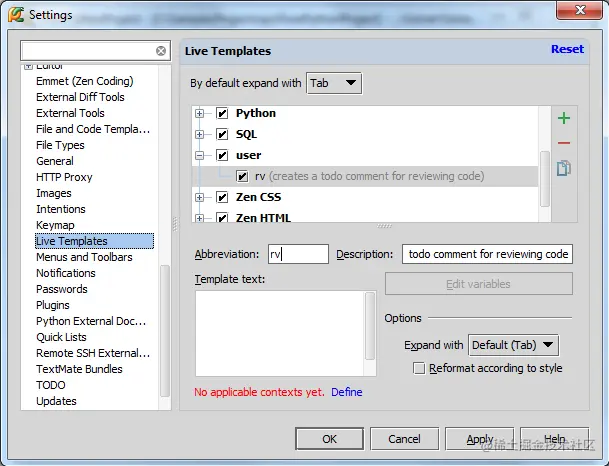Focus the Abbreviation input field
This screenshot has width=609, height=466.
click(298, 254)
